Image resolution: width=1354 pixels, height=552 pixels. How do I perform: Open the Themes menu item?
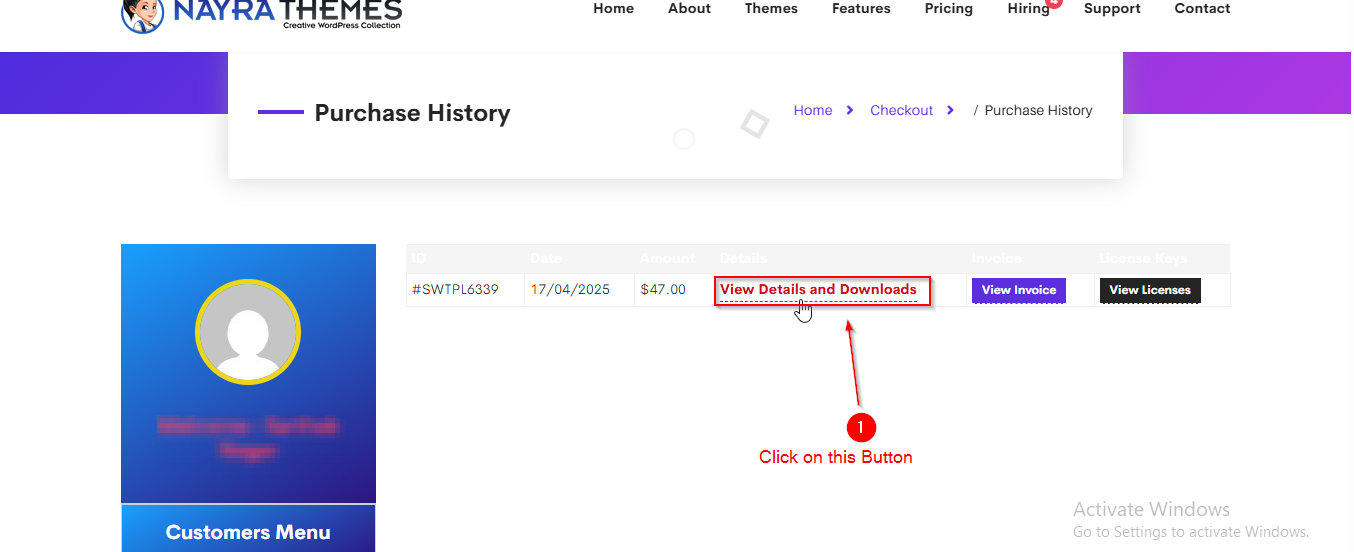pyautogui.click(x=771, y=9)
